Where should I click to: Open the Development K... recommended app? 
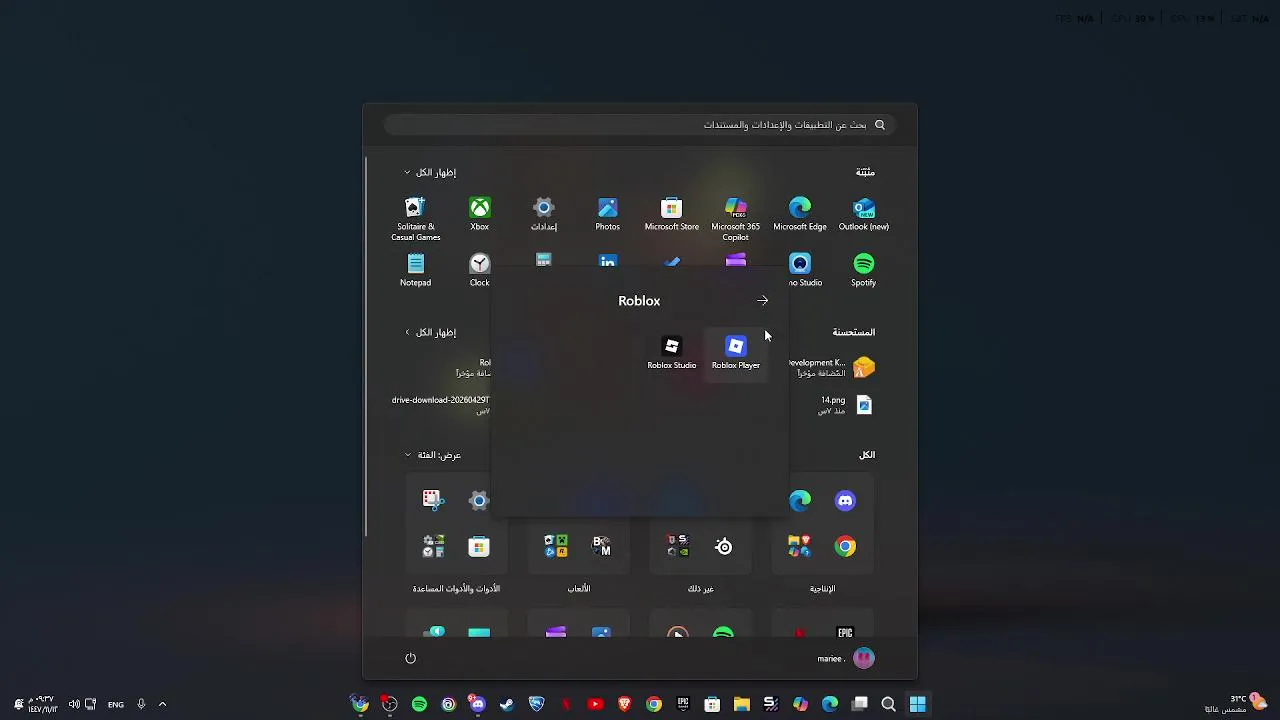tap(832, 368)
